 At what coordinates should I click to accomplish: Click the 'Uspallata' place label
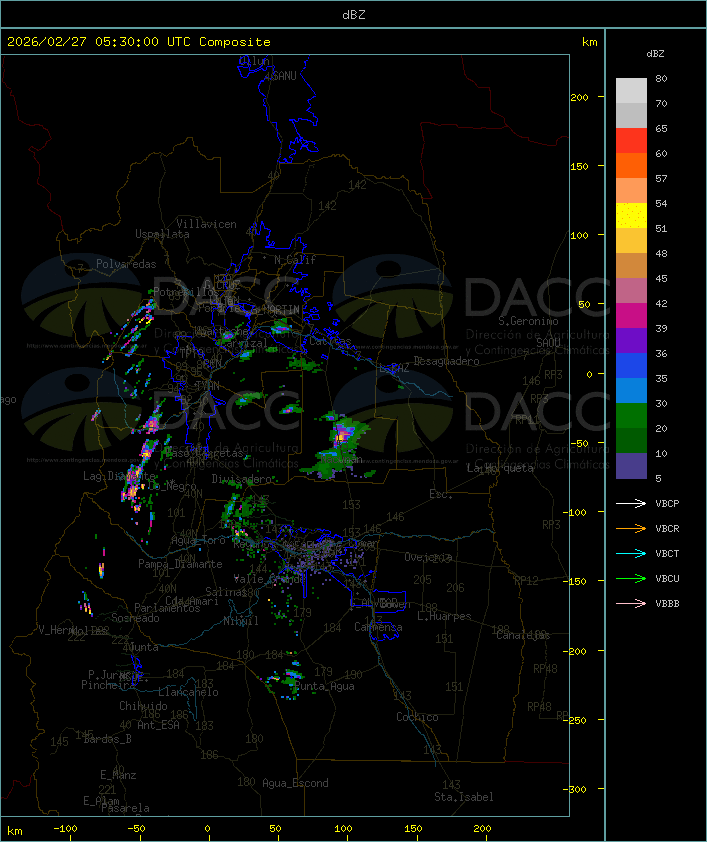tap(162, 234)
